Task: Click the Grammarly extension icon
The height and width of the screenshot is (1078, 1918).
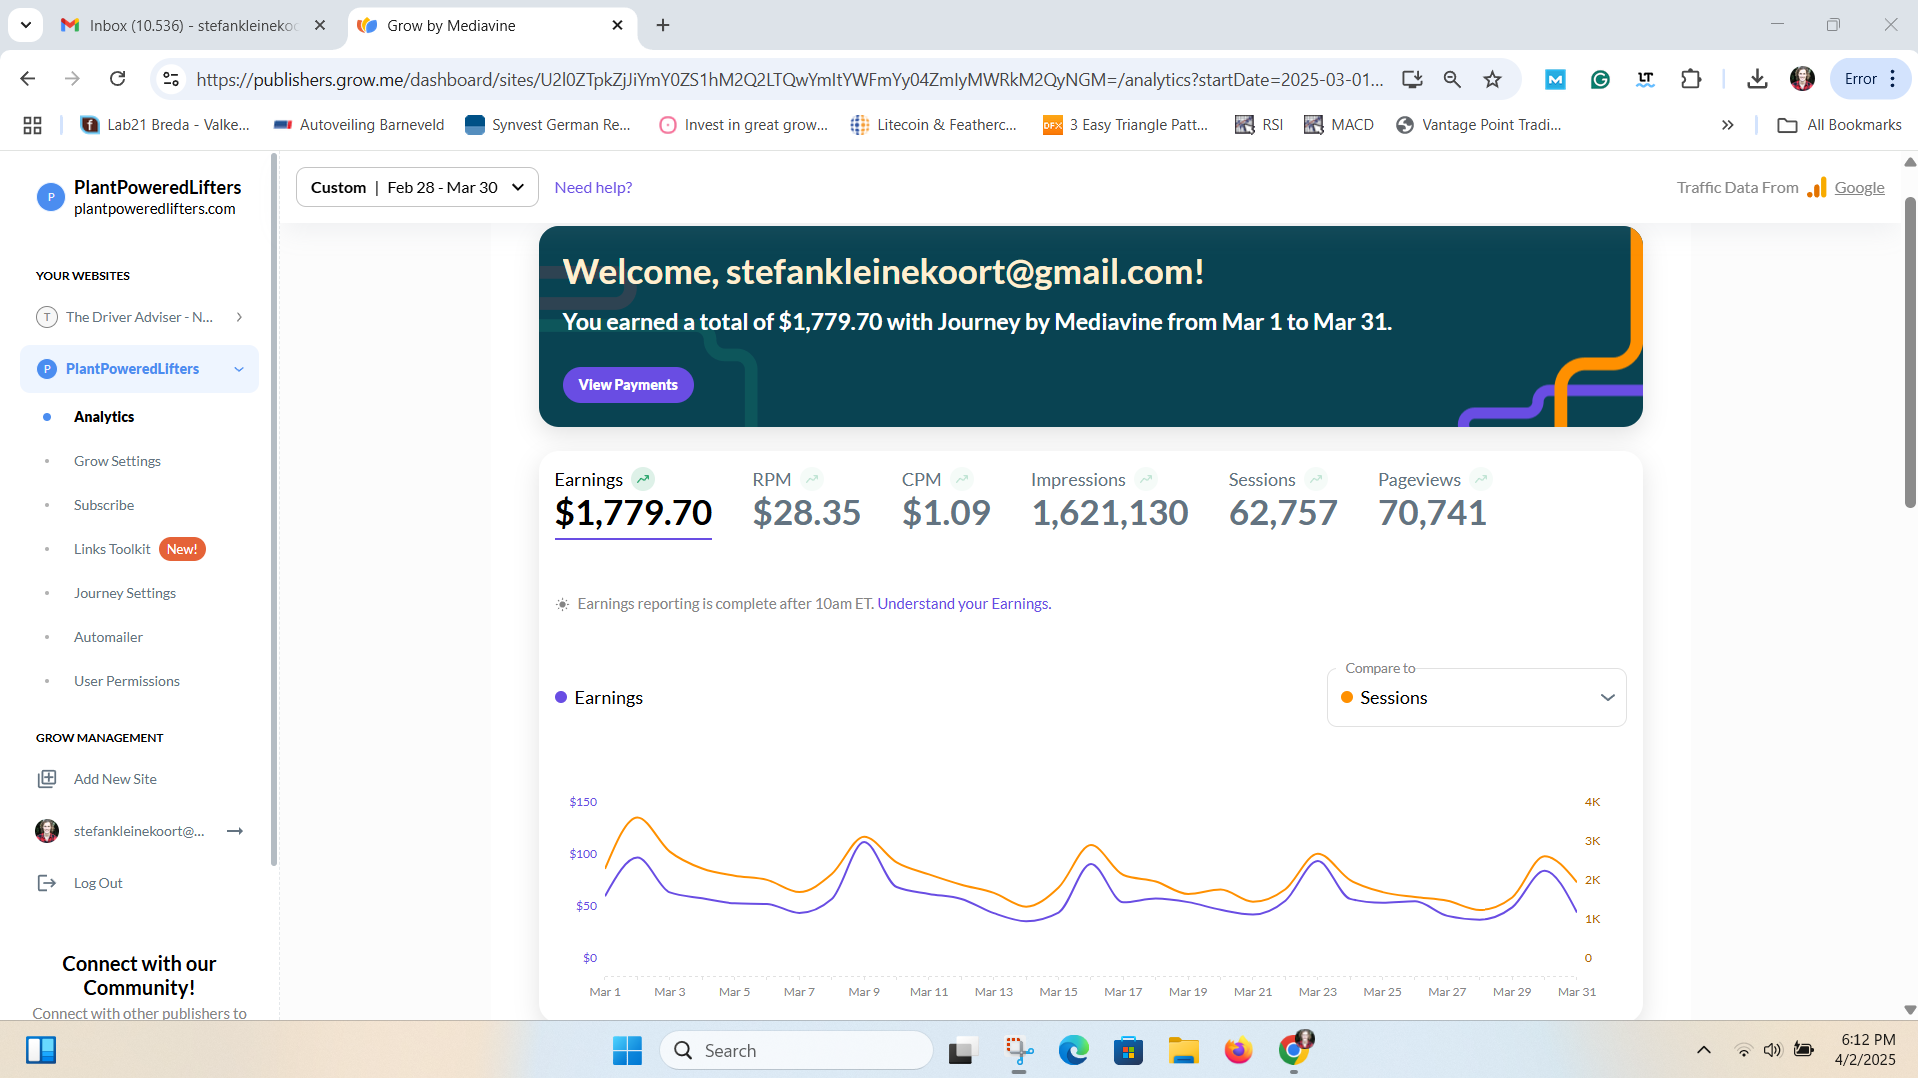Action: tap(1600, 79)
